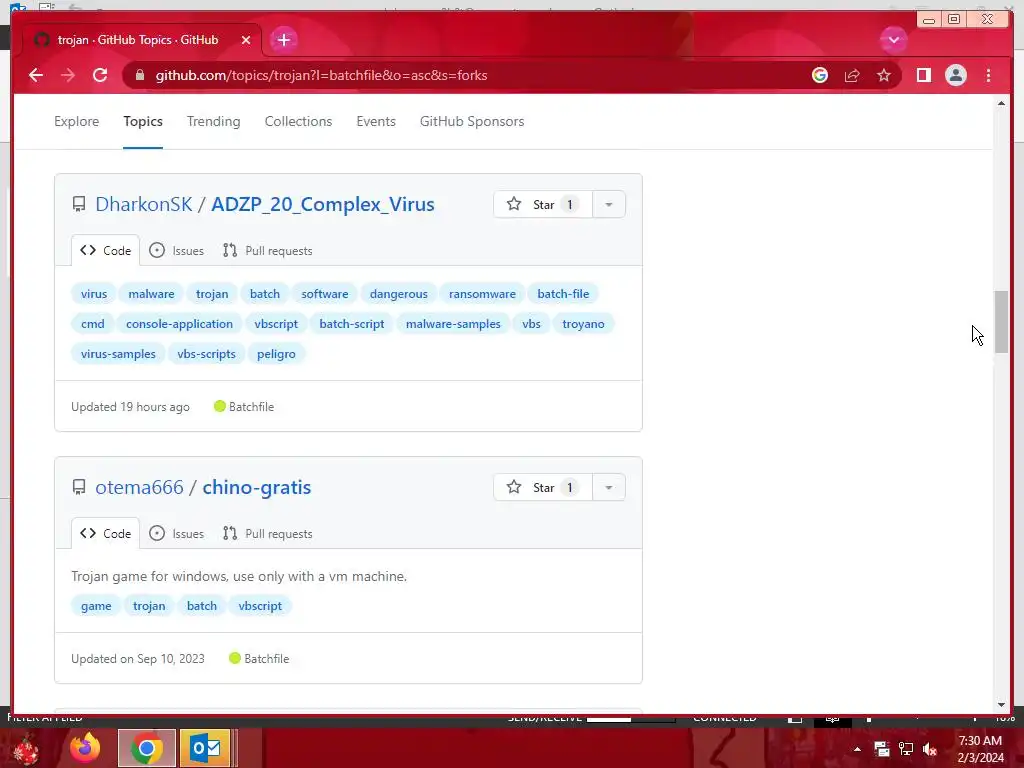Click the page vertical scrollbar thumb

(1001, 322)
